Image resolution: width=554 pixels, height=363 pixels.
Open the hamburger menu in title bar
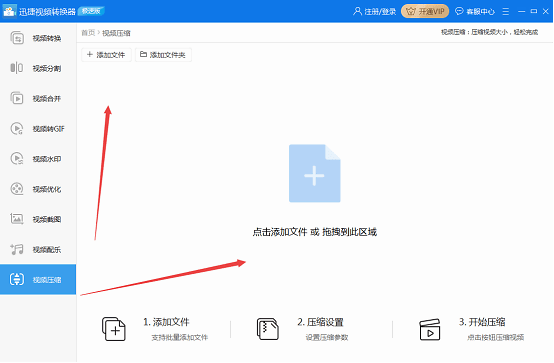click(x=506, y=12)
